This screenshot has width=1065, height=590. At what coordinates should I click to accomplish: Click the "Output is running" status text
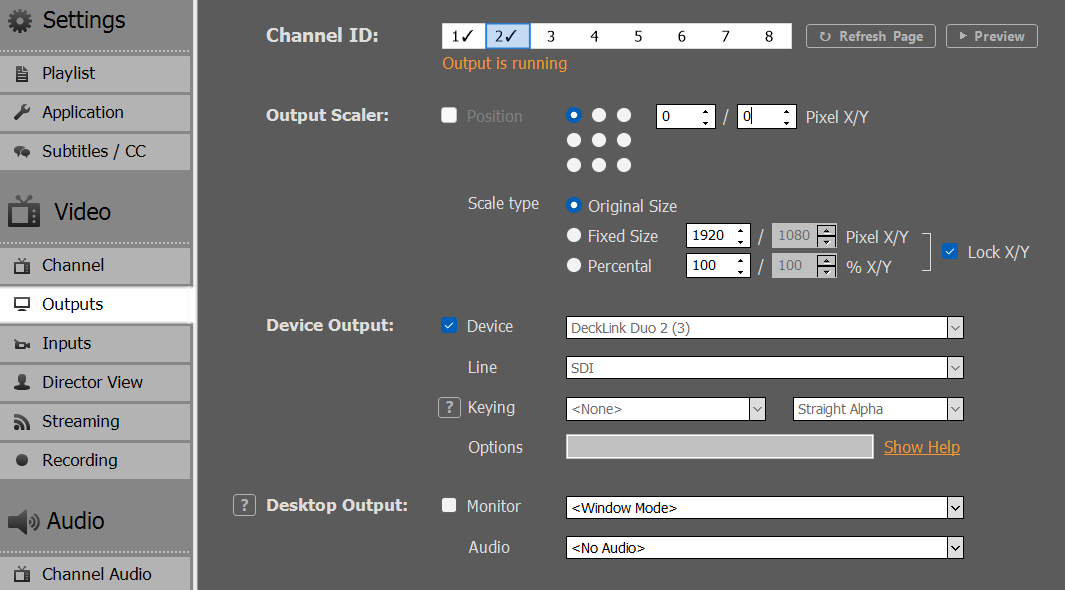point(505,63)
